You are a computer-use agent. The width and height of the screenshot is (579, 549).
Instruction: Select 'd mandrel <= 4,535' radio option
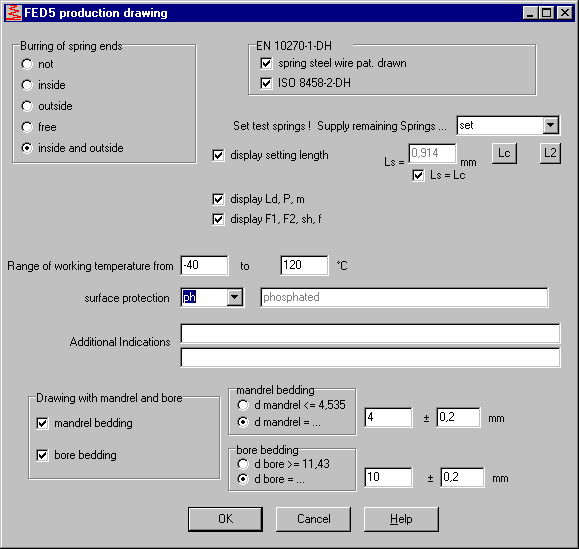(x=243, y=405)
